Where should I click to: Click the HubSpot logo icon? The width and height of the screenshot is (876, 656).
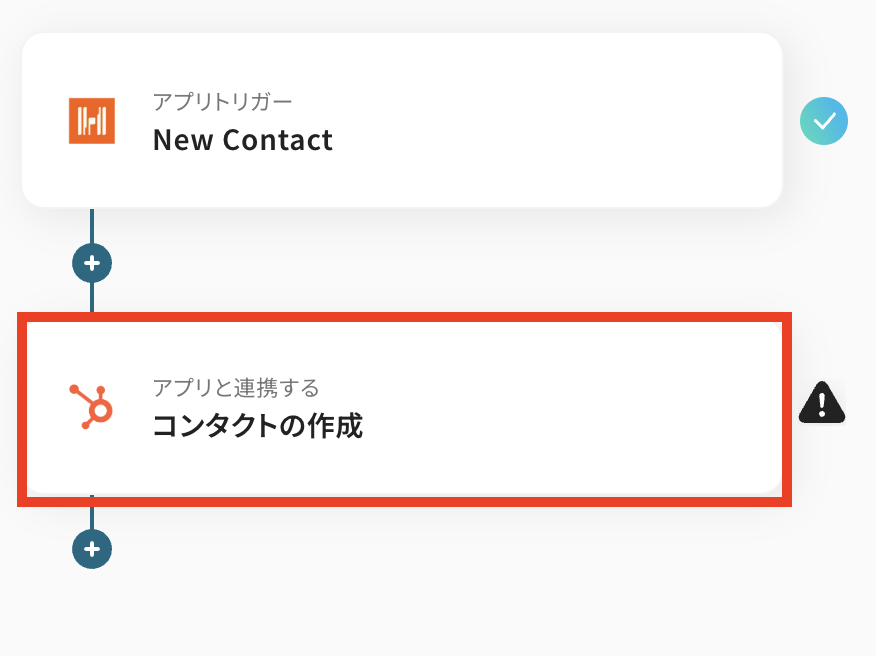[x=92, y=406]
